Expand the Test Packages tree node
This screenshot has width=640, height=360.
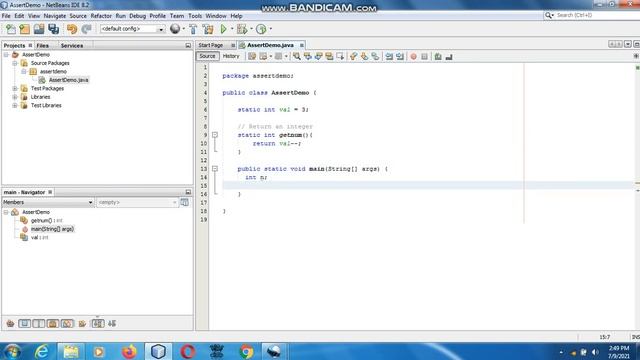point(15,89)
